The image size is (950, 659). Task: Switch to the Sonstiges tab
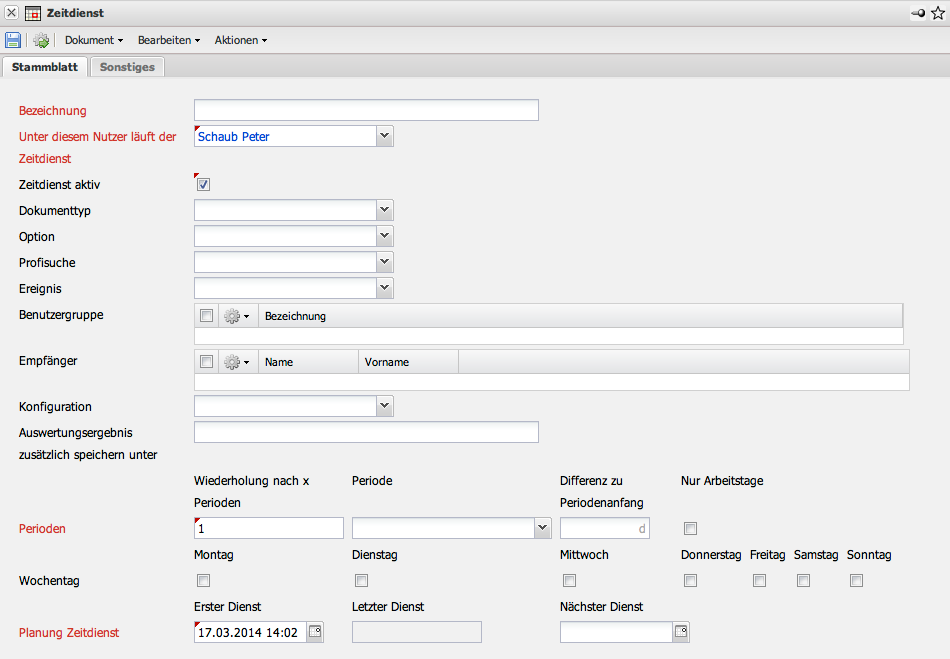click(127, 67)
